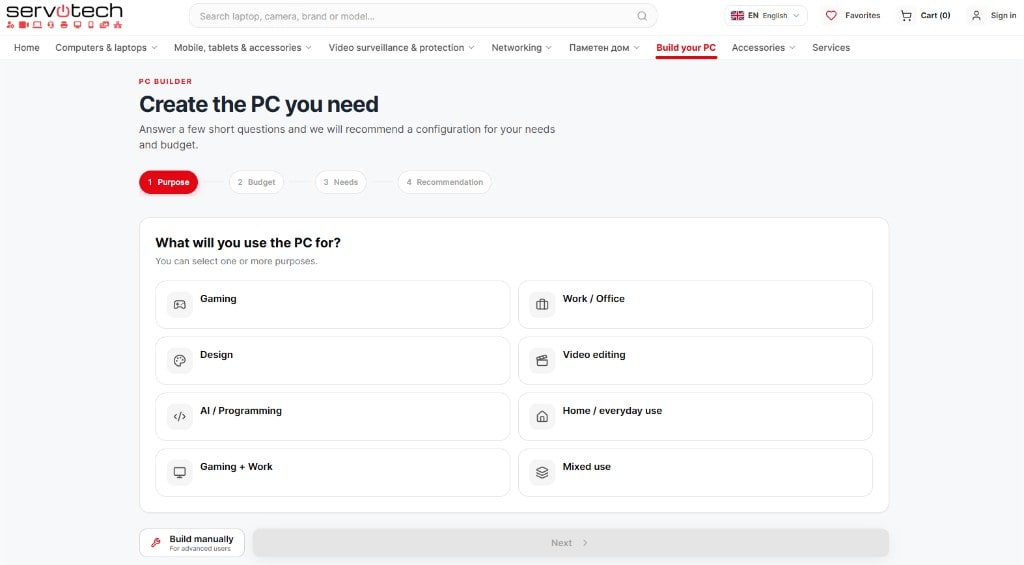Image resolution: width=1024 pixels, height=565 pixels.
Task: Click the Build manually button
Action: (x=191, y=543)
